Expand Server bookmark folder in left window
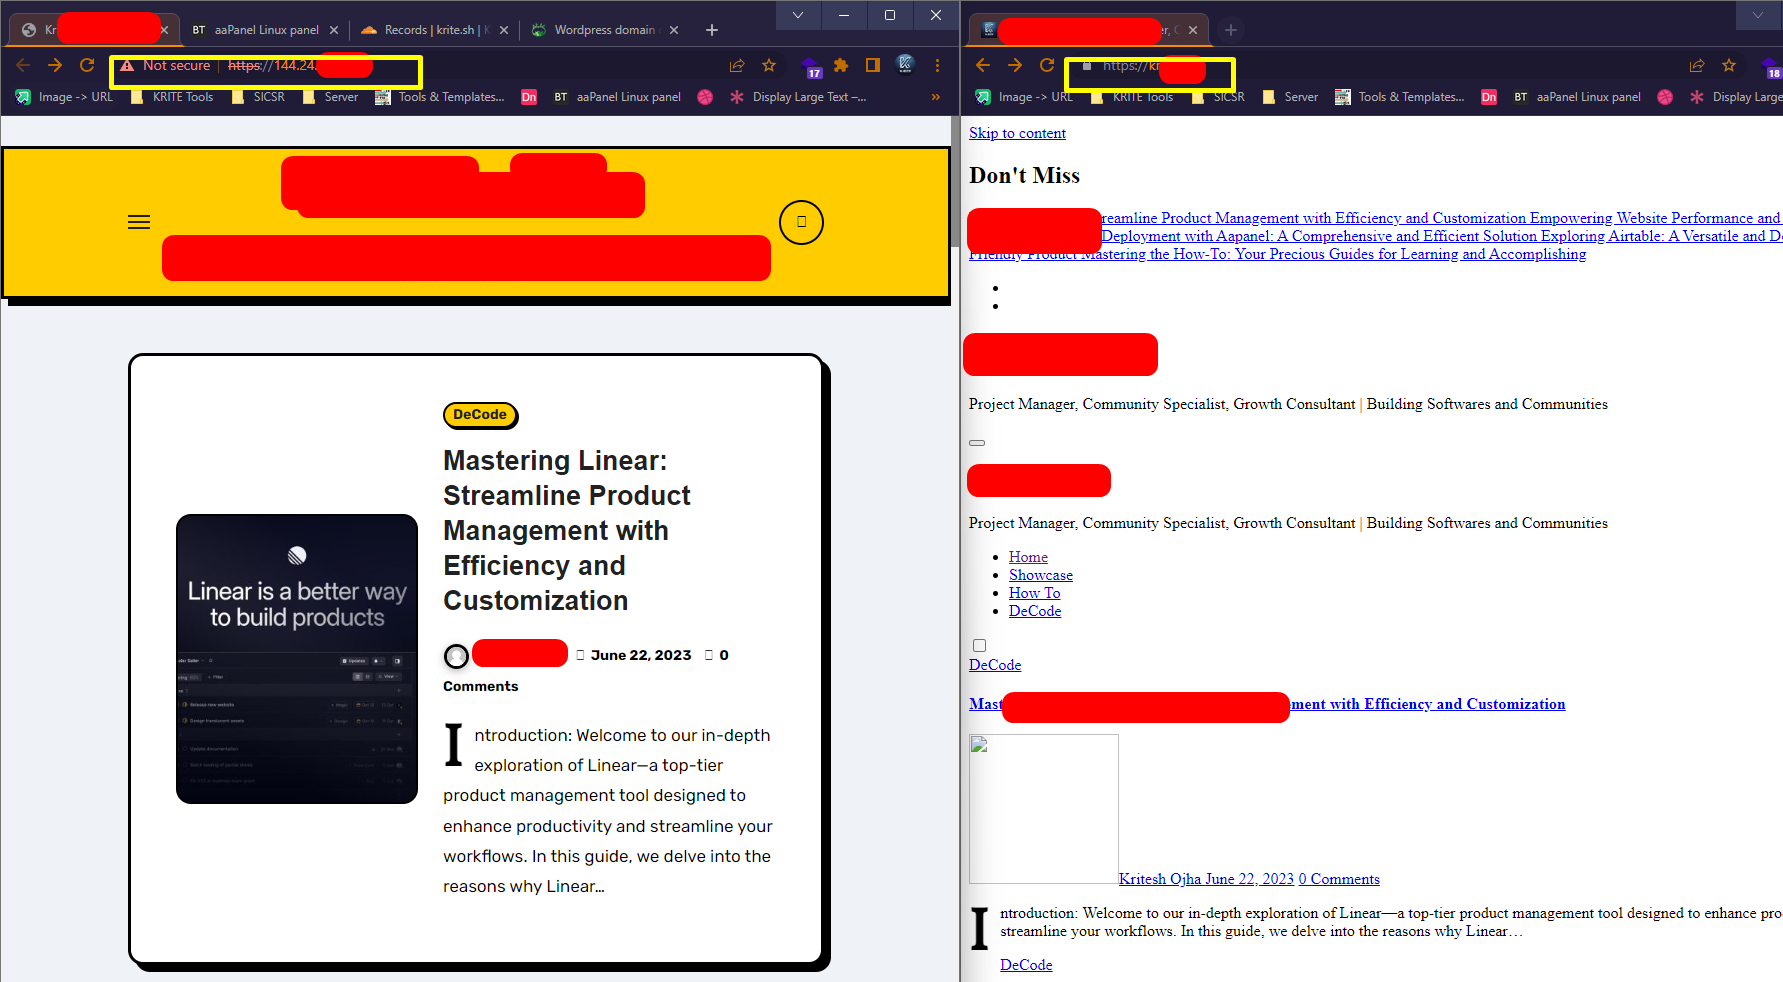Viewport: 1783px width, 982px height. tap(330, 97)
